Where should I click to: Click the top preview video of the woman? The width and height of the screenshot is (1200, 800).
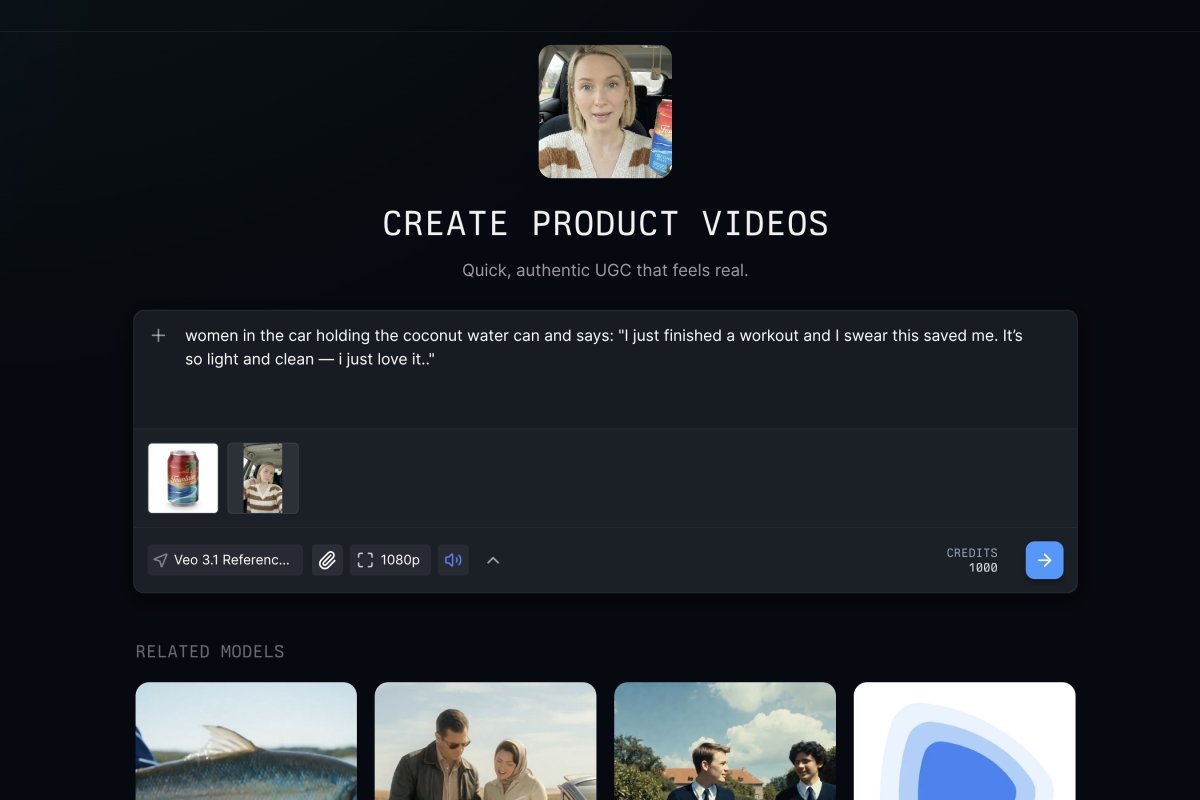point(605,111)
